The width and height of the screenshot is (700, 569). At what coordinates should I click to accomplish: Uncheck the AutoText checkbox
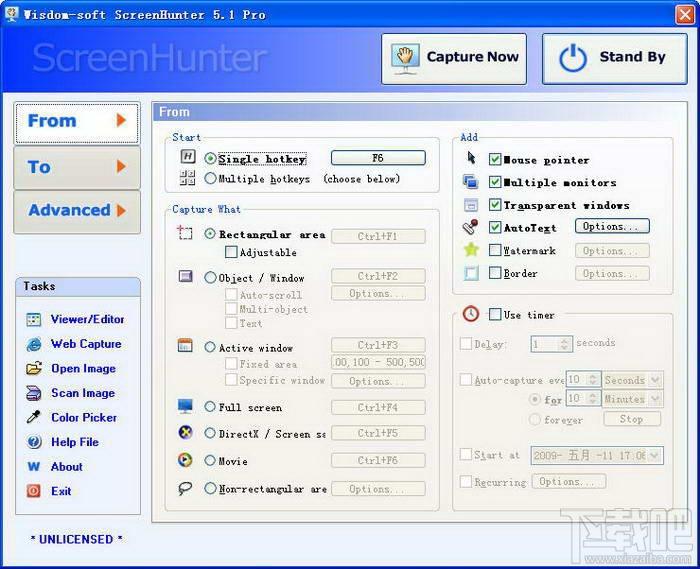coord(495,227)
